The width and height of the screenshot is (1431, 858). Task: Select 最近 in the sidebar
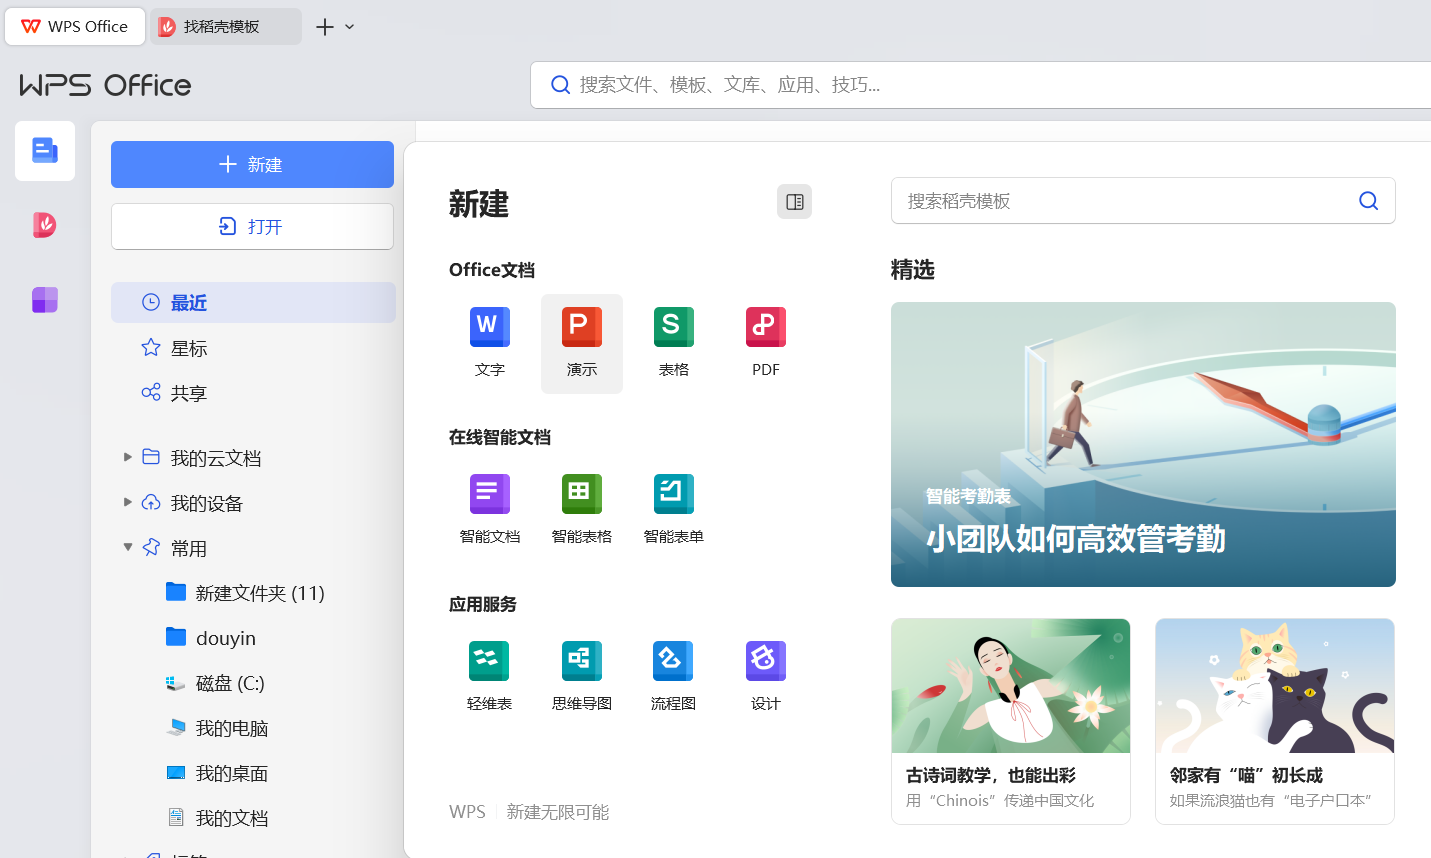pos(253,302)
